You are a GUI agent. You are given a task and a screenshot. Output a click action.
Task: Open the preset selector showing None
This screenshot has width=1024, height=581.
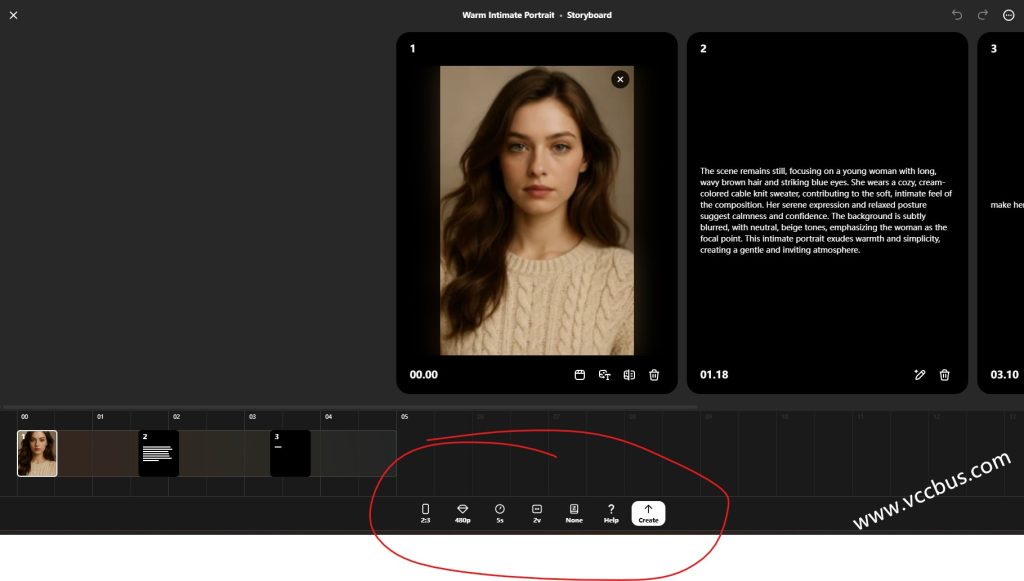pyautogui.click(x=574, y=513)
